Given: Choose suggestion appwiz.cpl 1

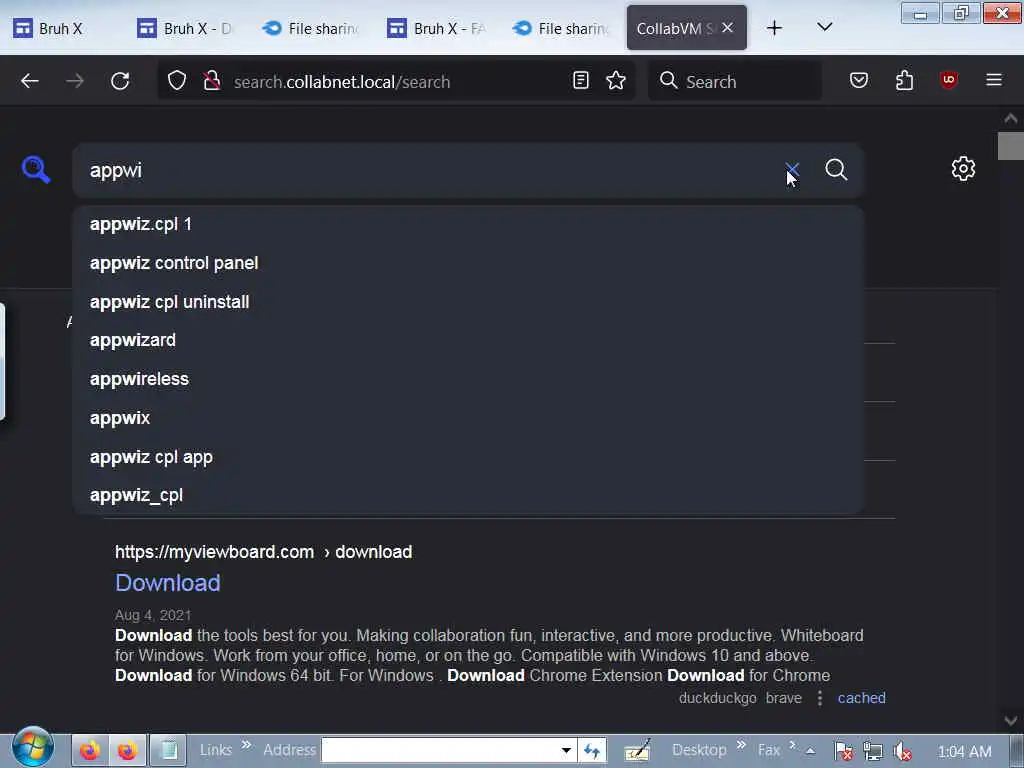Looking at the screenshot, I should coord(468,224).
